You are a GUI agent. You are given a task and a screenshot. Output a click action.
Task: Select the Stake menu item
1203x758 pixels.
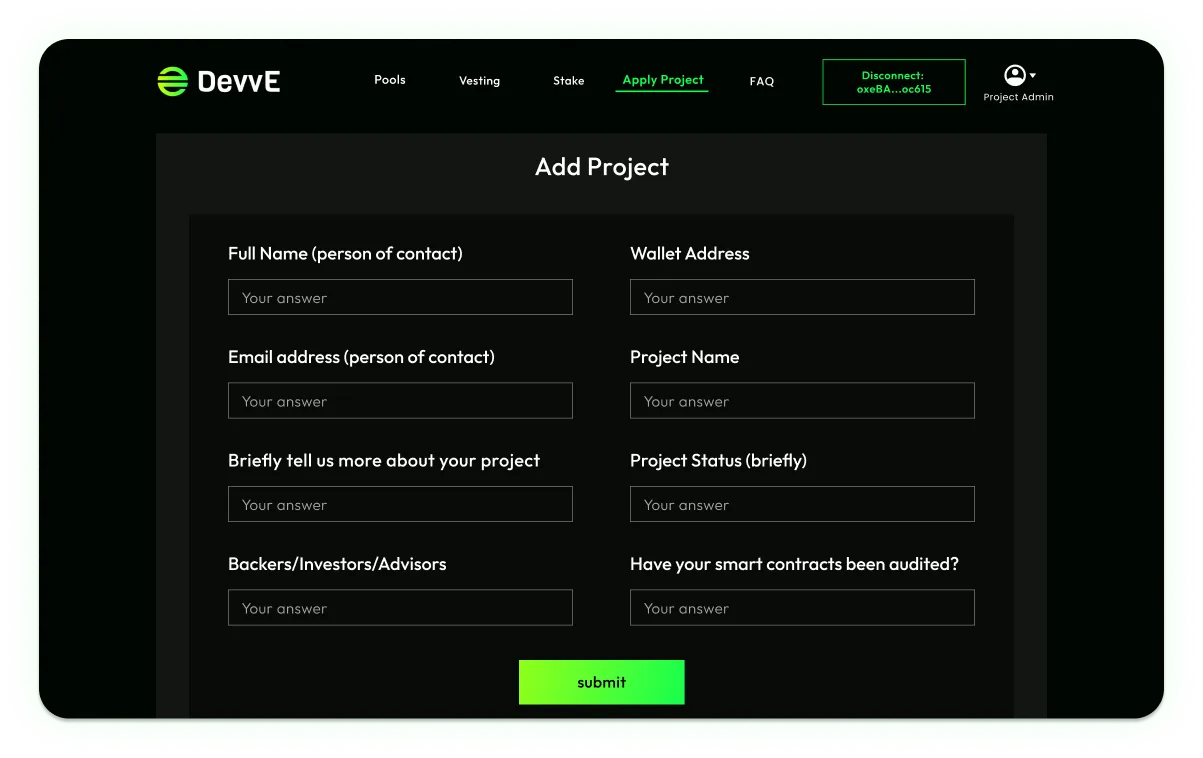[x=568, y=81]
